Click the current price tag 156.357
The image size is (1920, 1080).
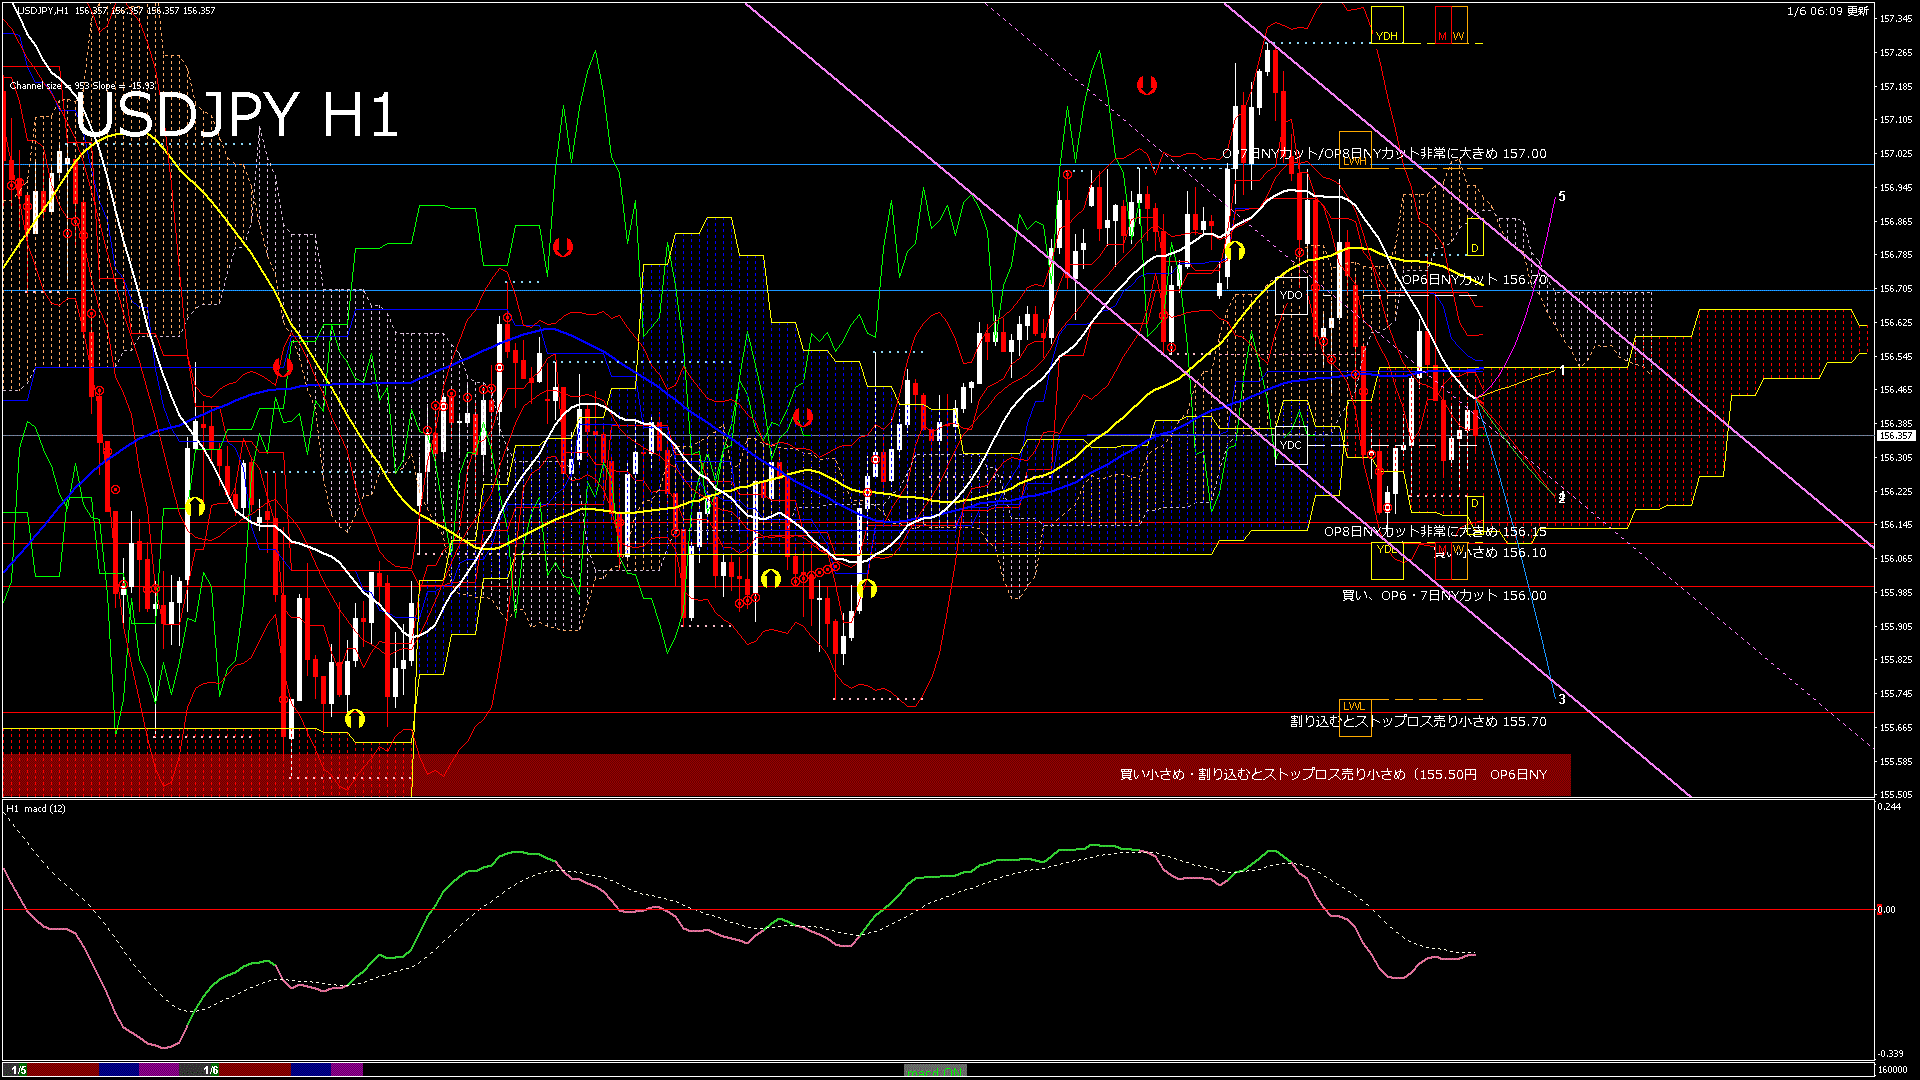pyautogui.click(x=1894, y=436)
